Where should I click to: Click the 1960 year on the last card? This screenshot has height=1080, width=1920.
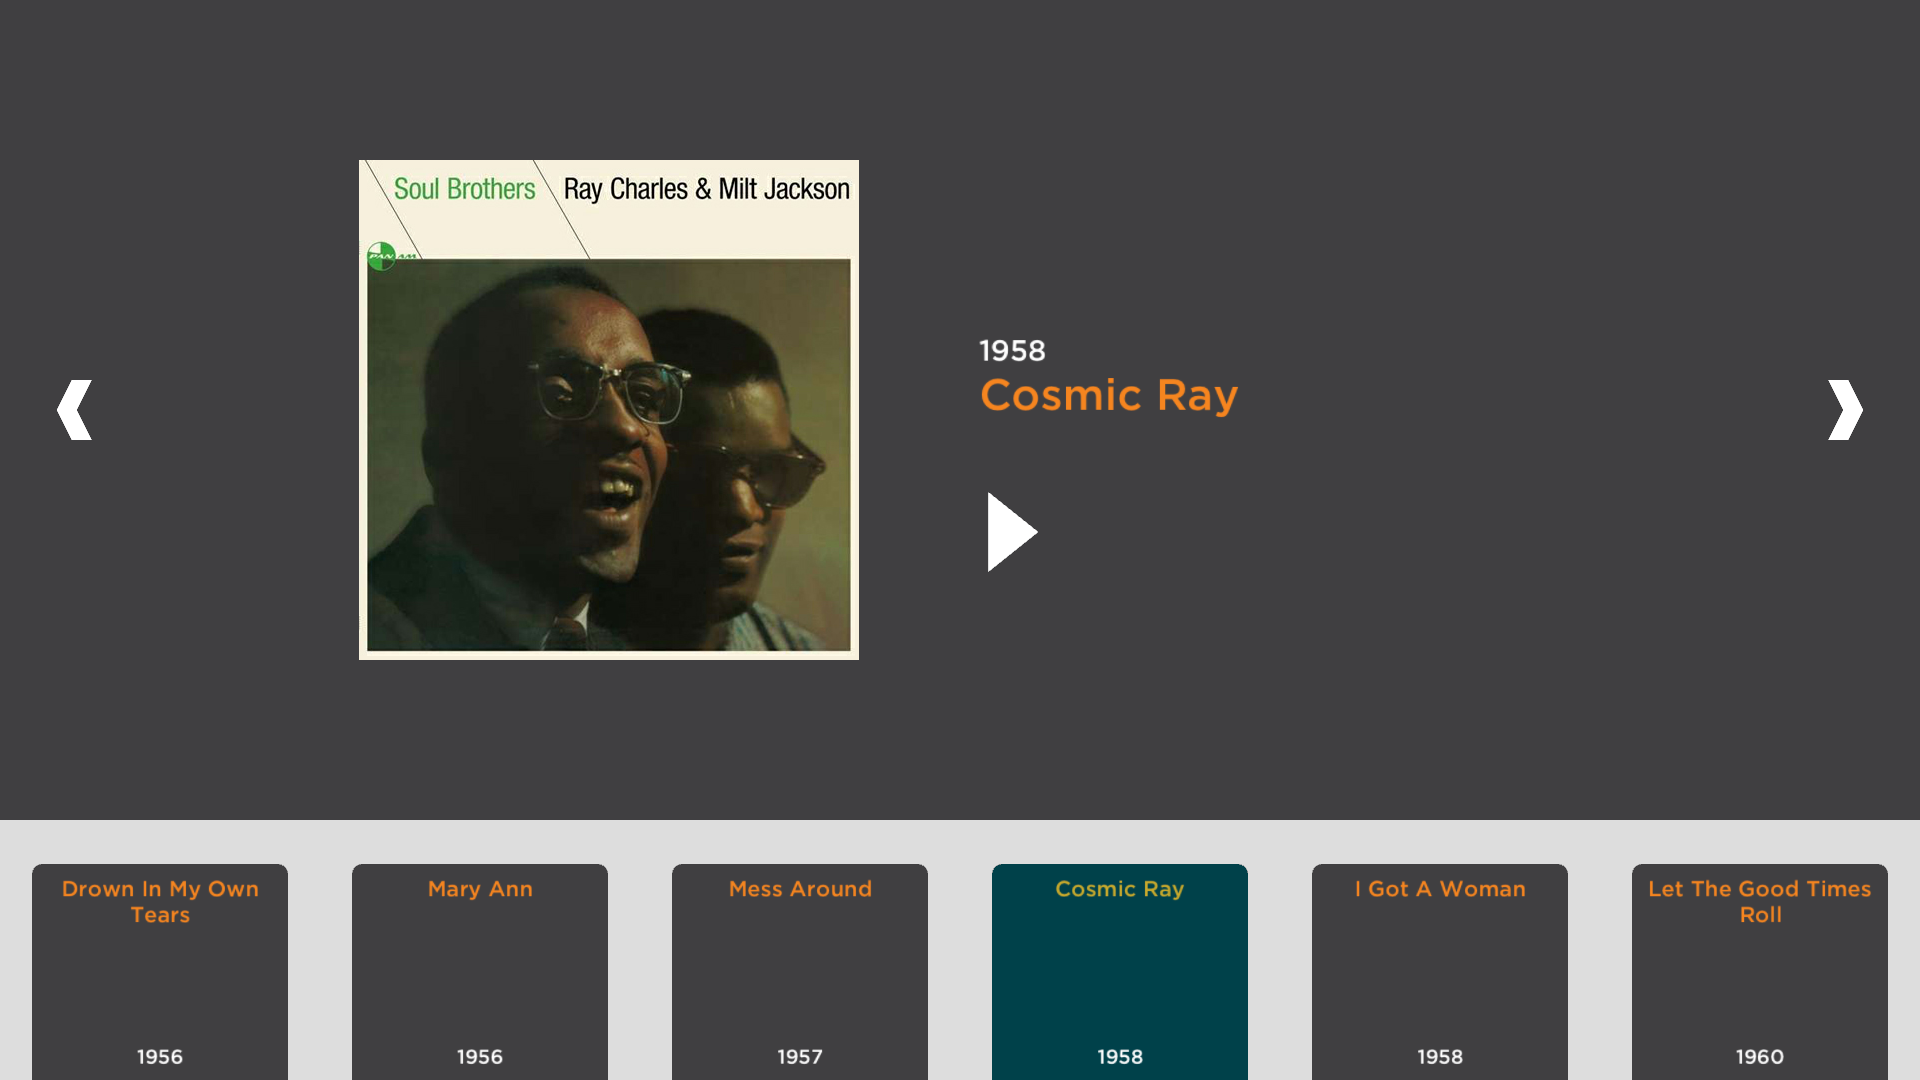tap(1760, 1057)
